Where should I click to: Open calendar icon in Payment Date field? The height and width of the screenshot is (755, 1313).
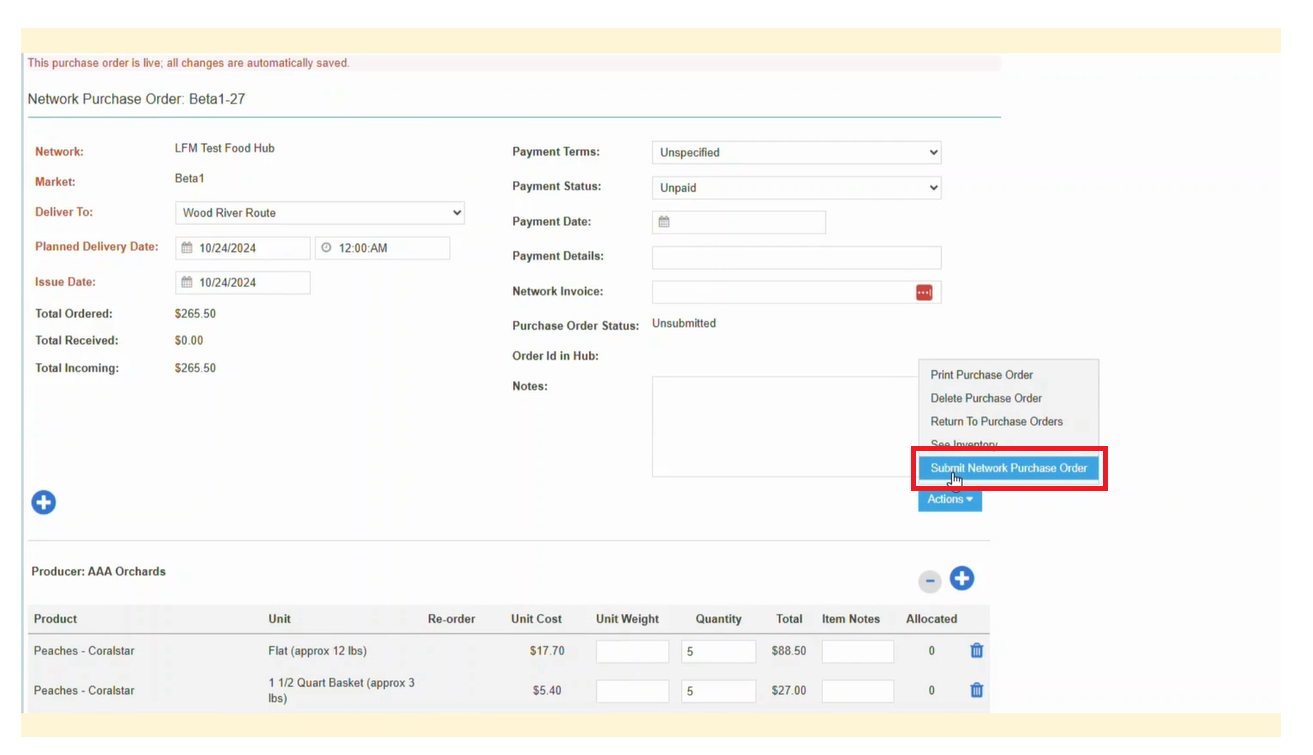[664, 222]
